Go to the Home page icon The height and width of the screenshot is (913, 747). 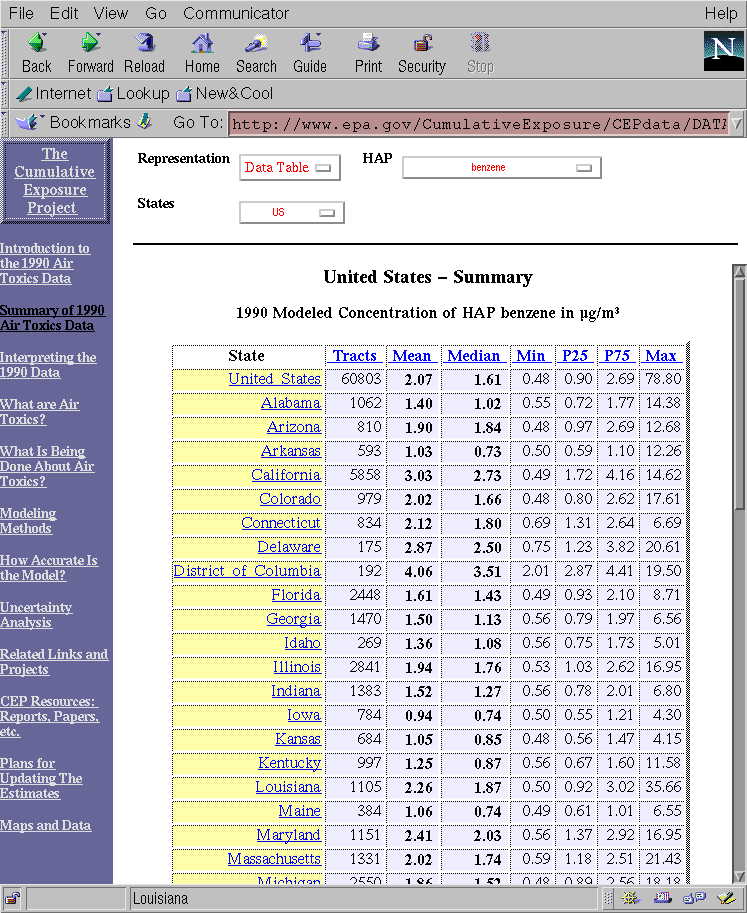202,44
